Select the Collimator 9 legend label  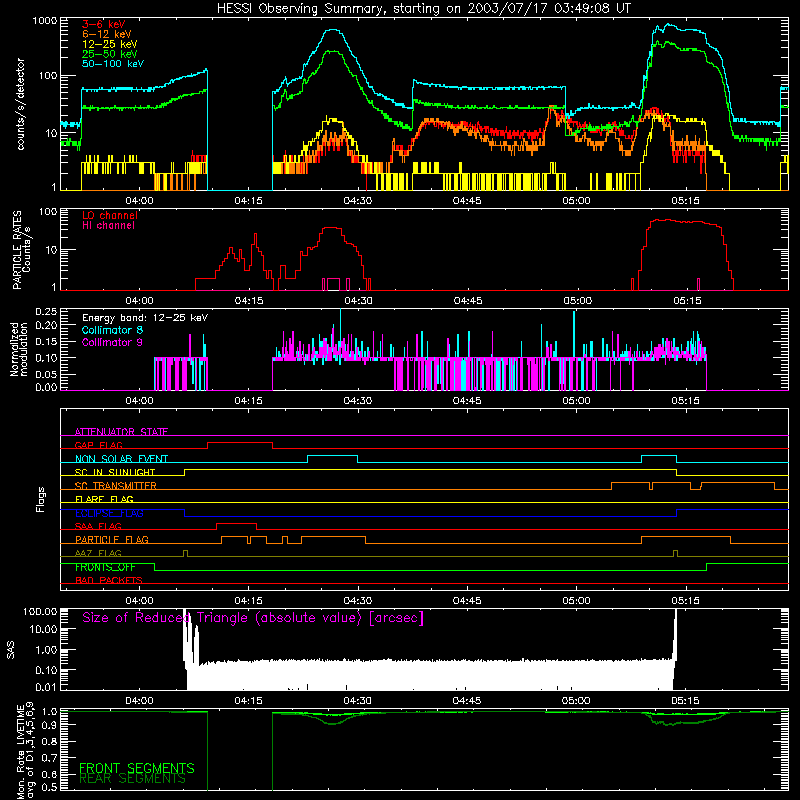pos(112,342)
